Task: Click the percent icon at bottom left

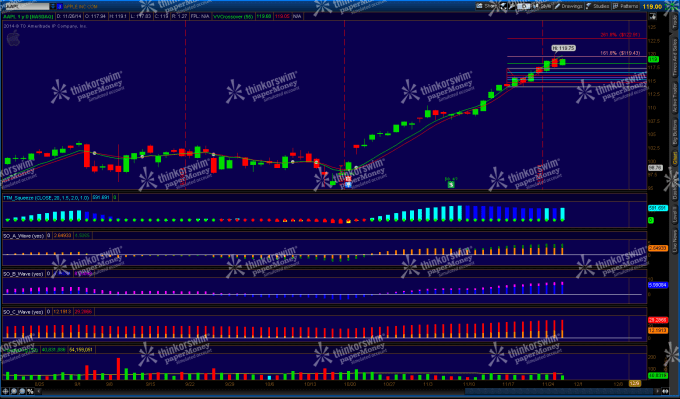Action: tap(30, 391)
